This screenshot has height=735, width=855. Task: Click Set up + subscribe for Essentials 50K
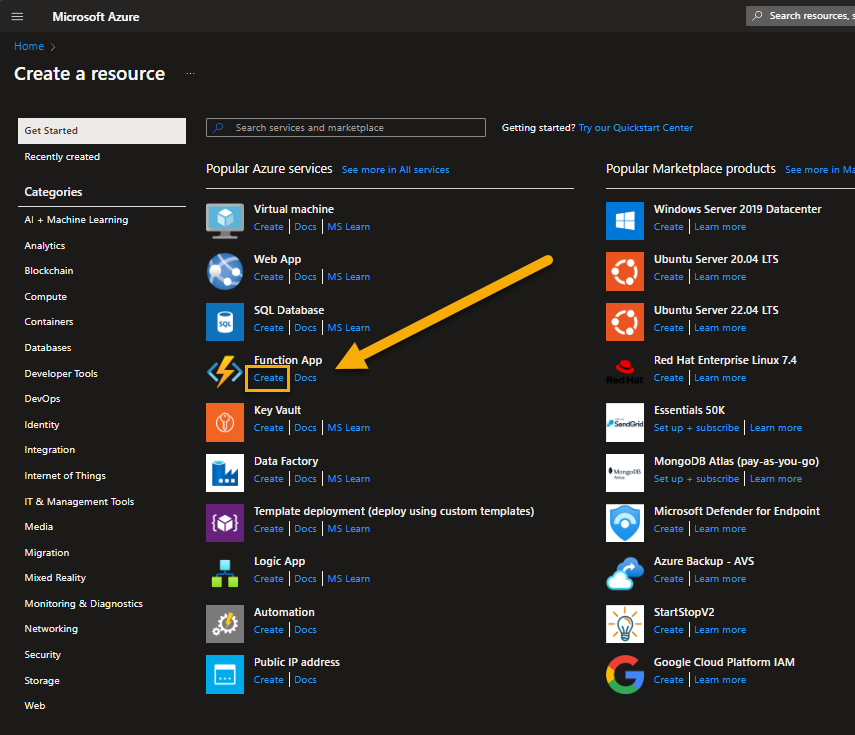point(696,428)
